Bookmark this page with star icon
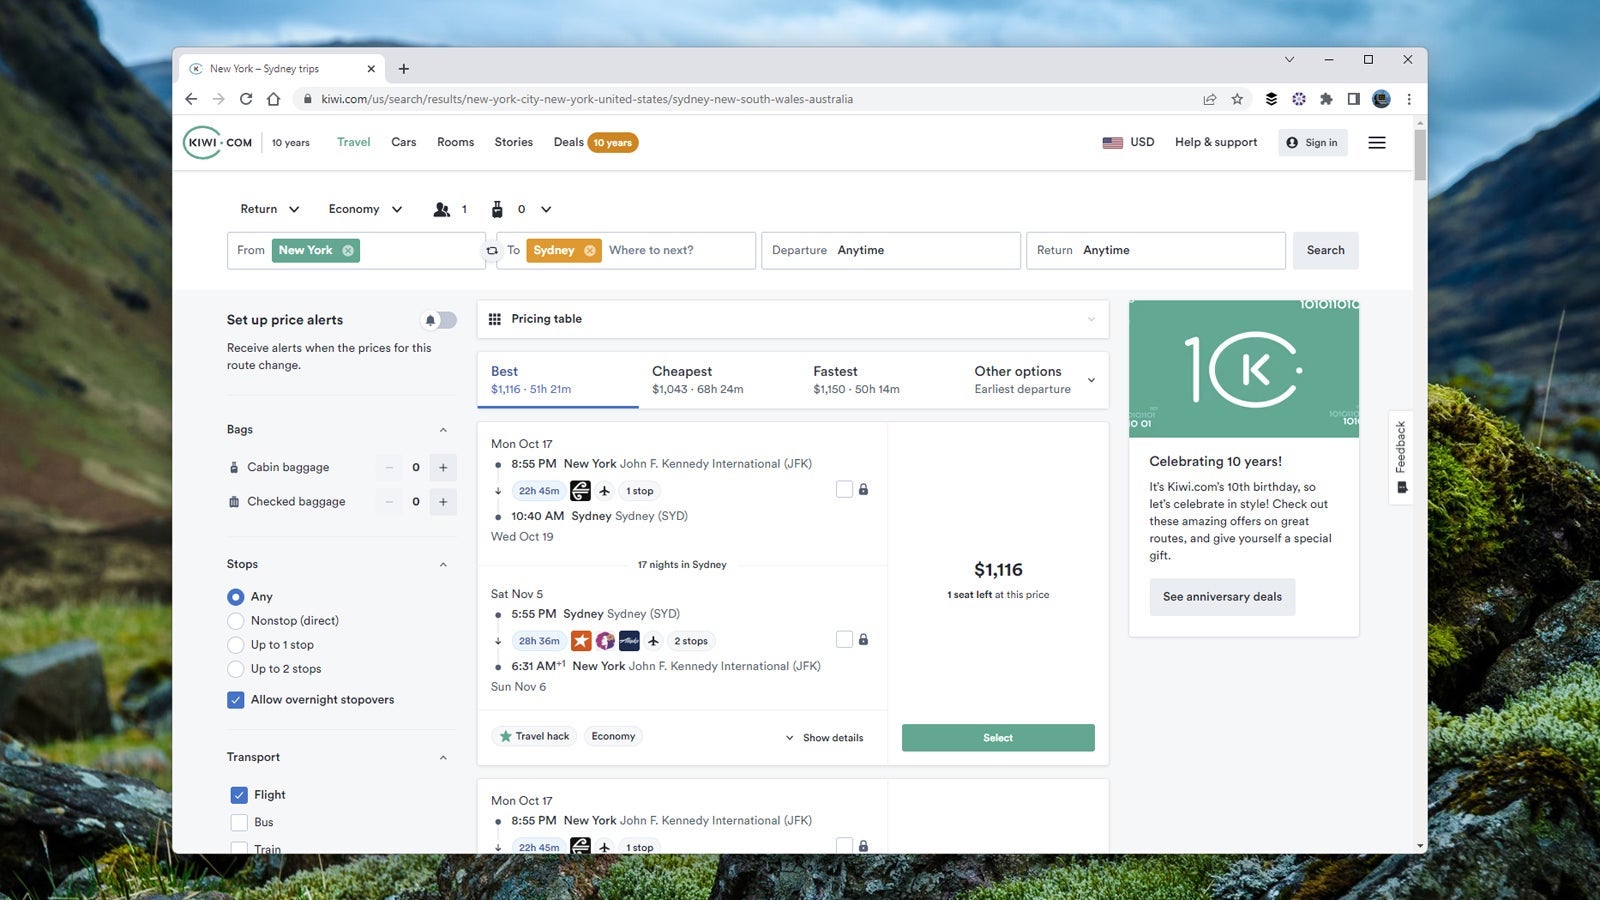Image resolution: width=1600 pixels, height=900 pixels. click(1237, 99)
